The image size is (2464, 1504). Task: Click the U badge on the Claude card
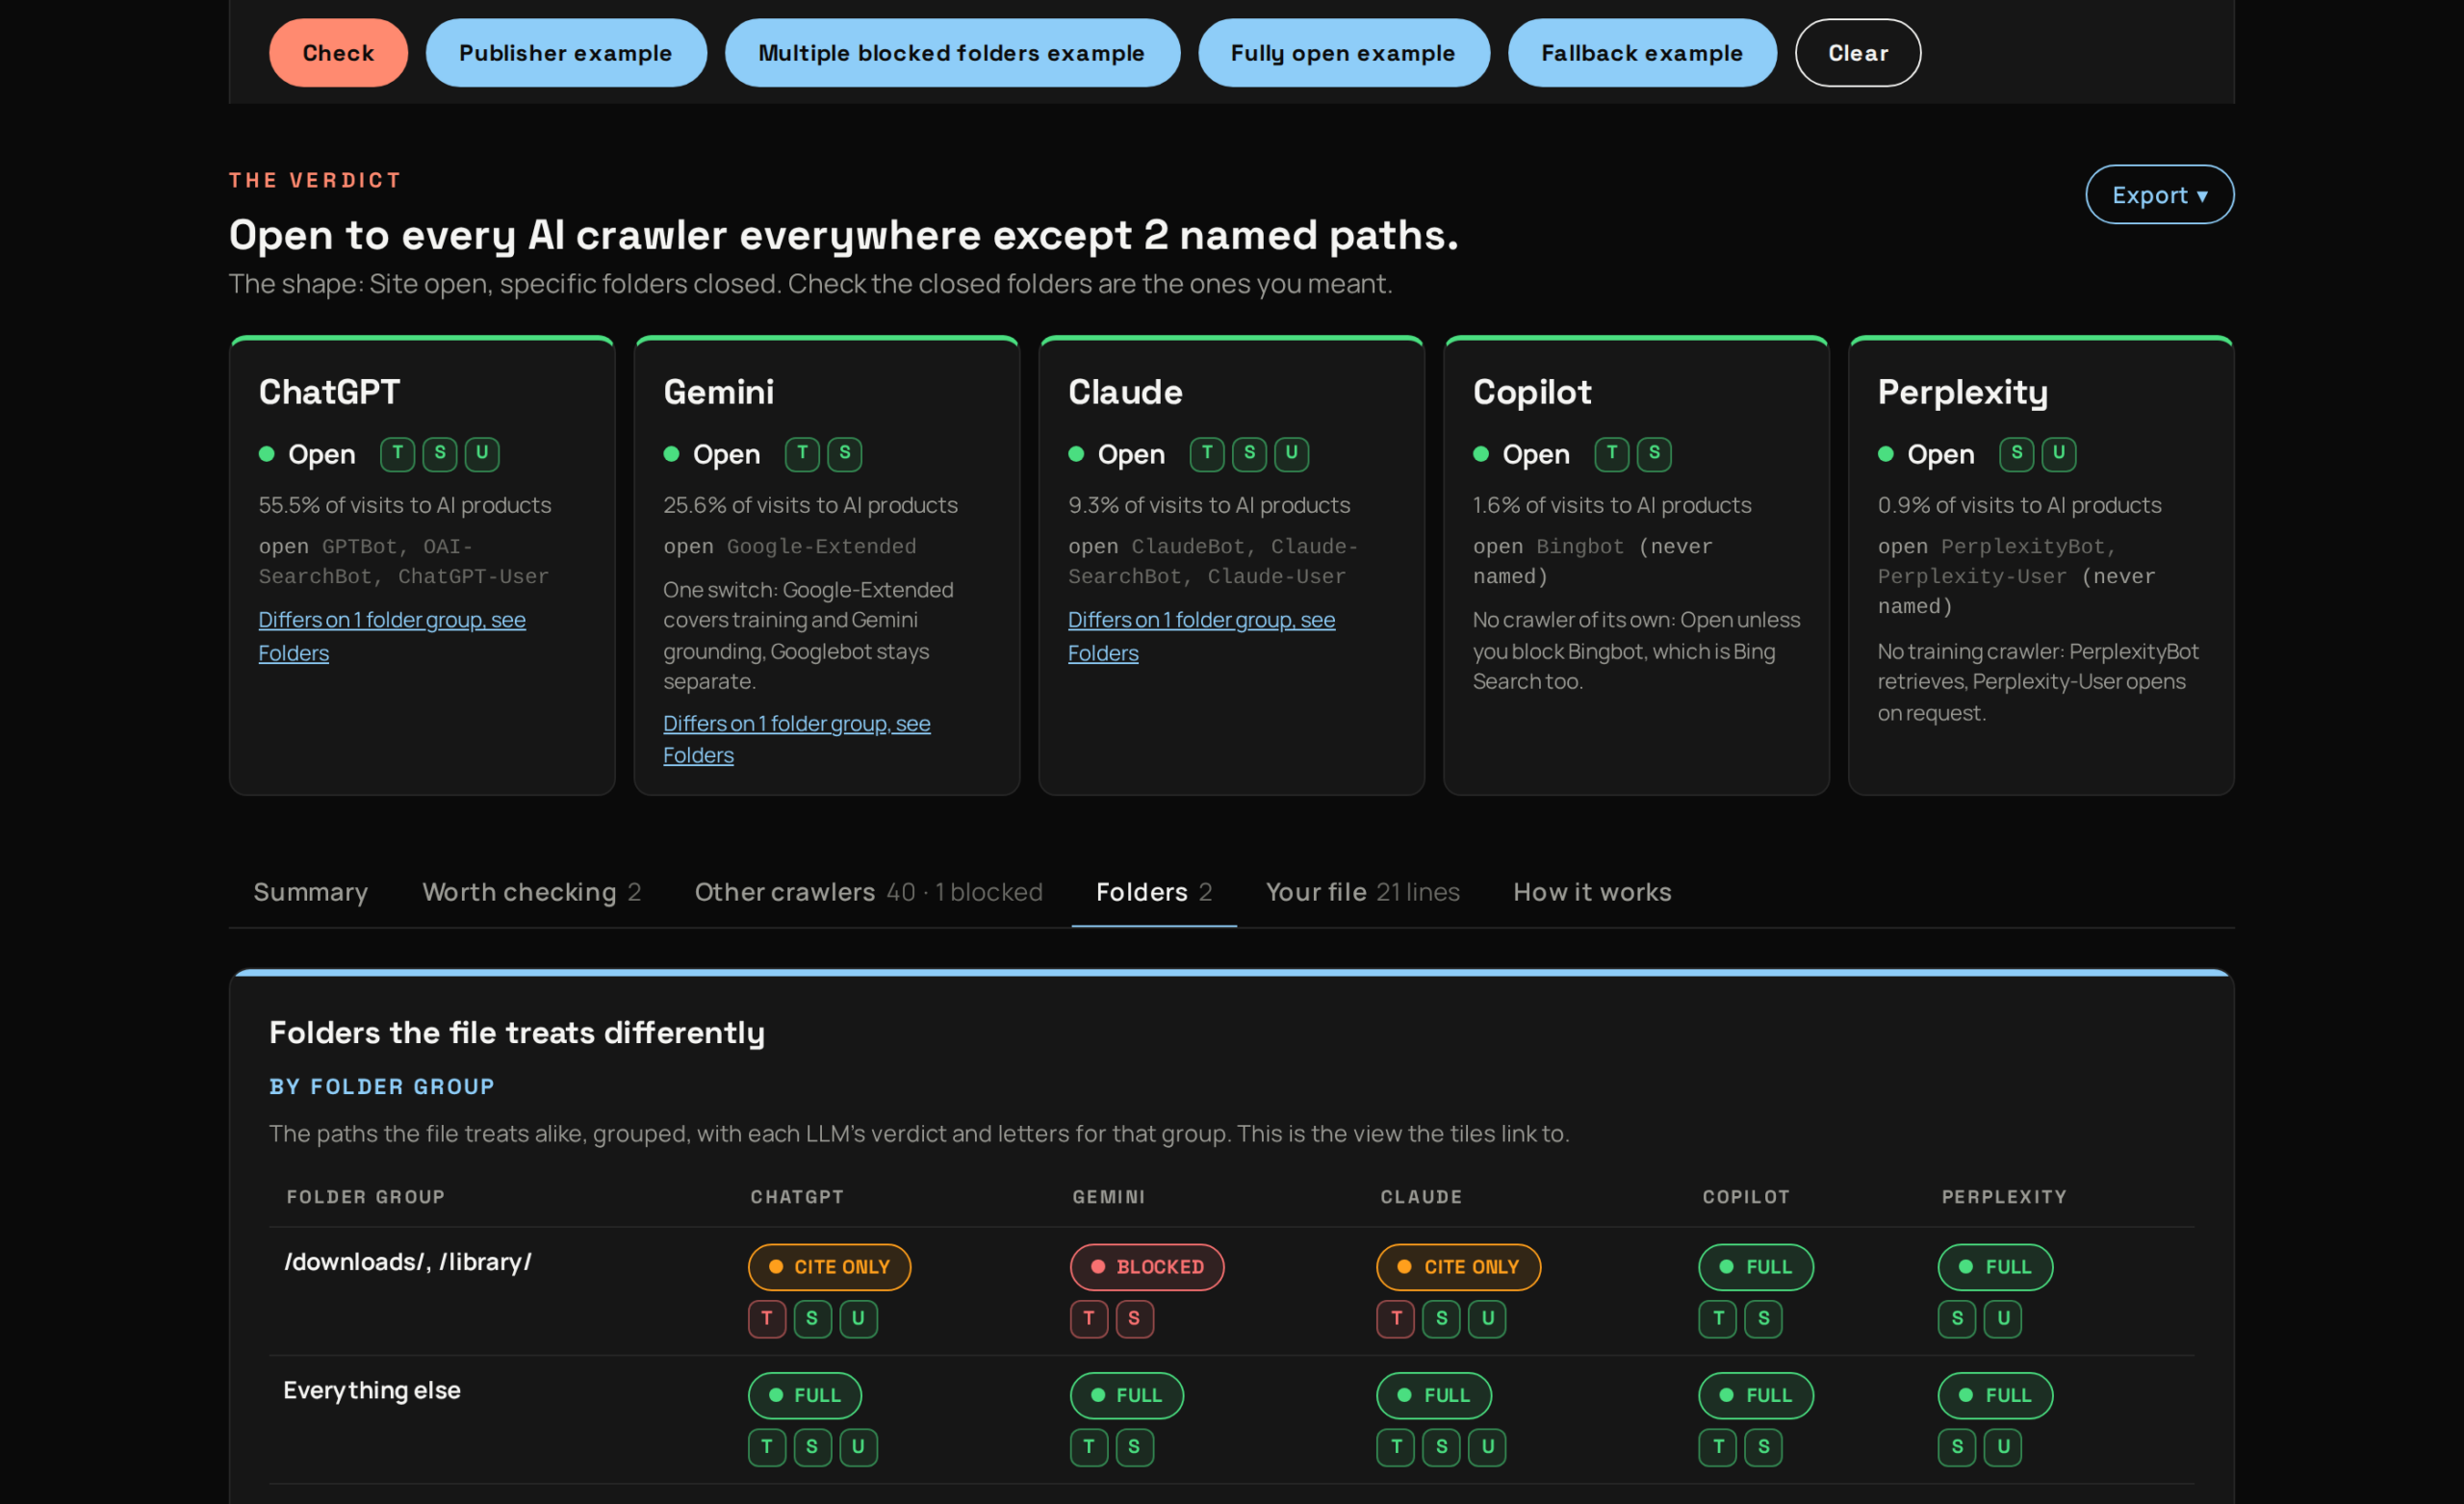(x=1291, y=454)
